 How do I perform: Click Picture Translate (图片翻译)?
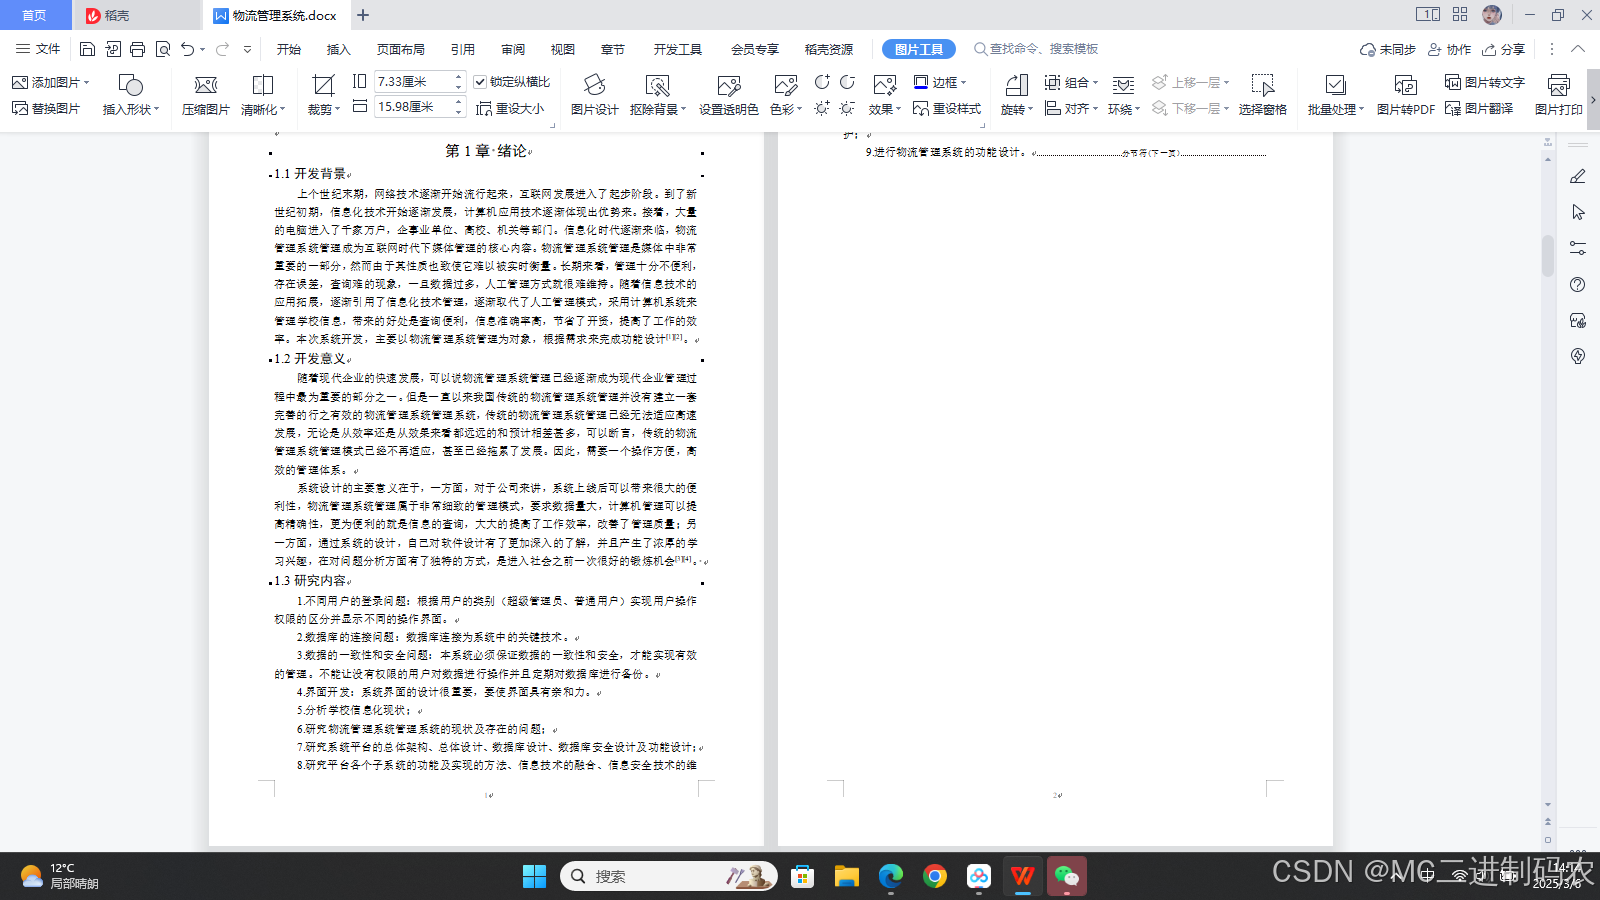click(1479, 108)
